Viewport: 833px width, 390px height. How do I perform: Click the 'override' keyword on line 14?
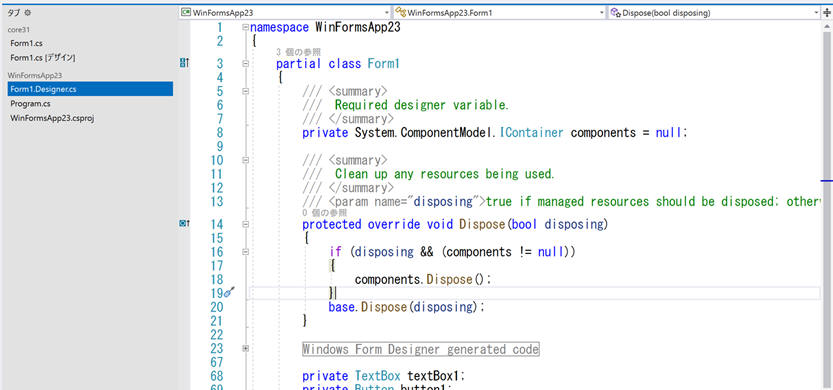click(x=394, y=224)
